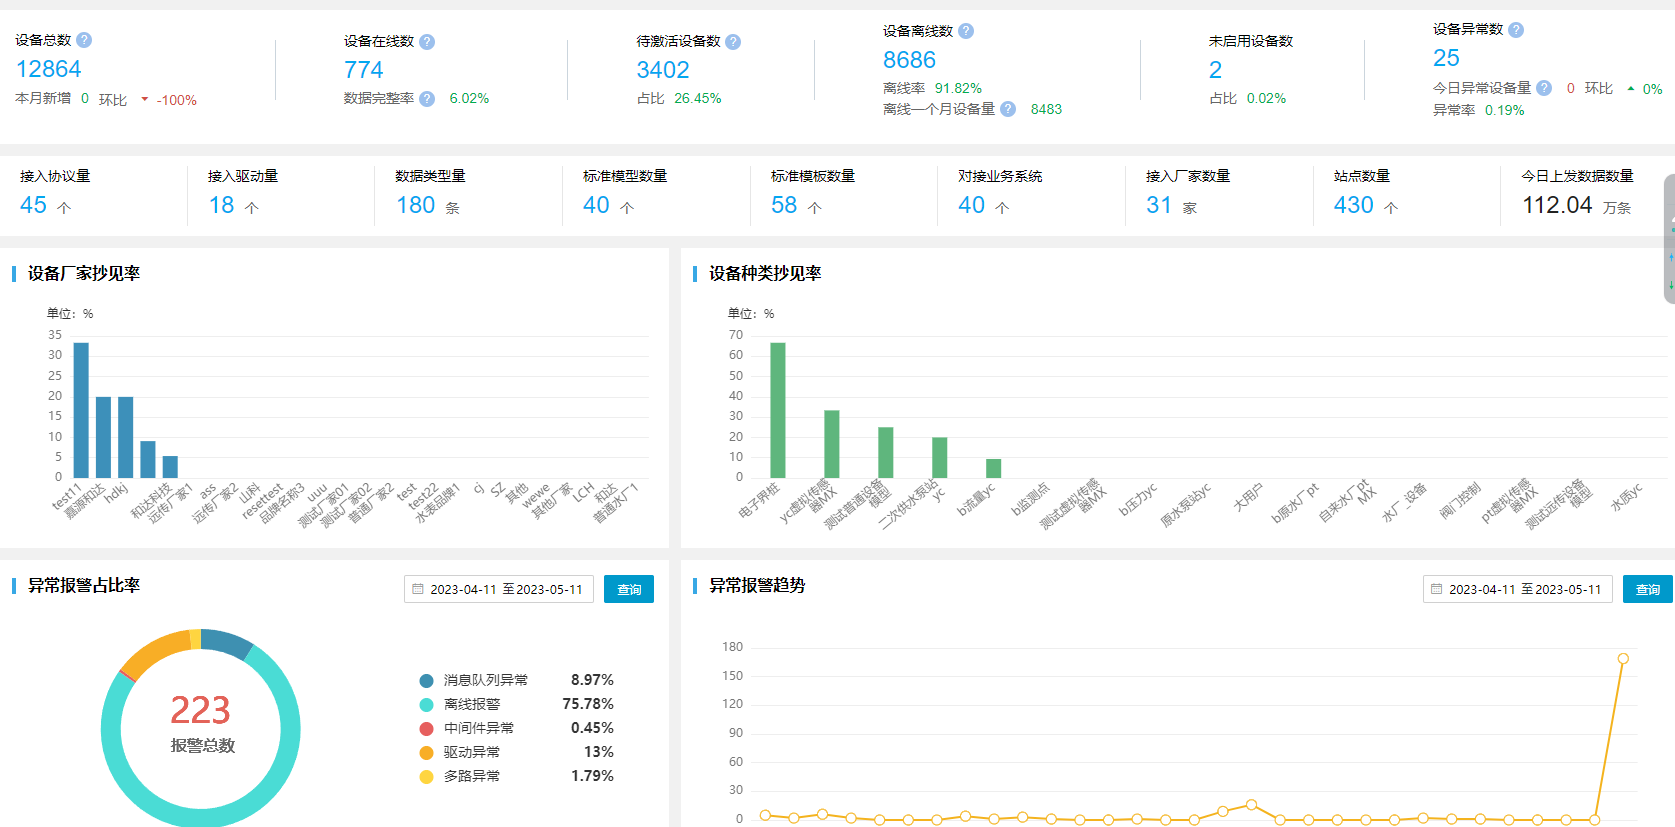1675x827 pixels.
Task: Click 对接业务系统 value 40
Action: pyautogui.click(x=971, y=205)
